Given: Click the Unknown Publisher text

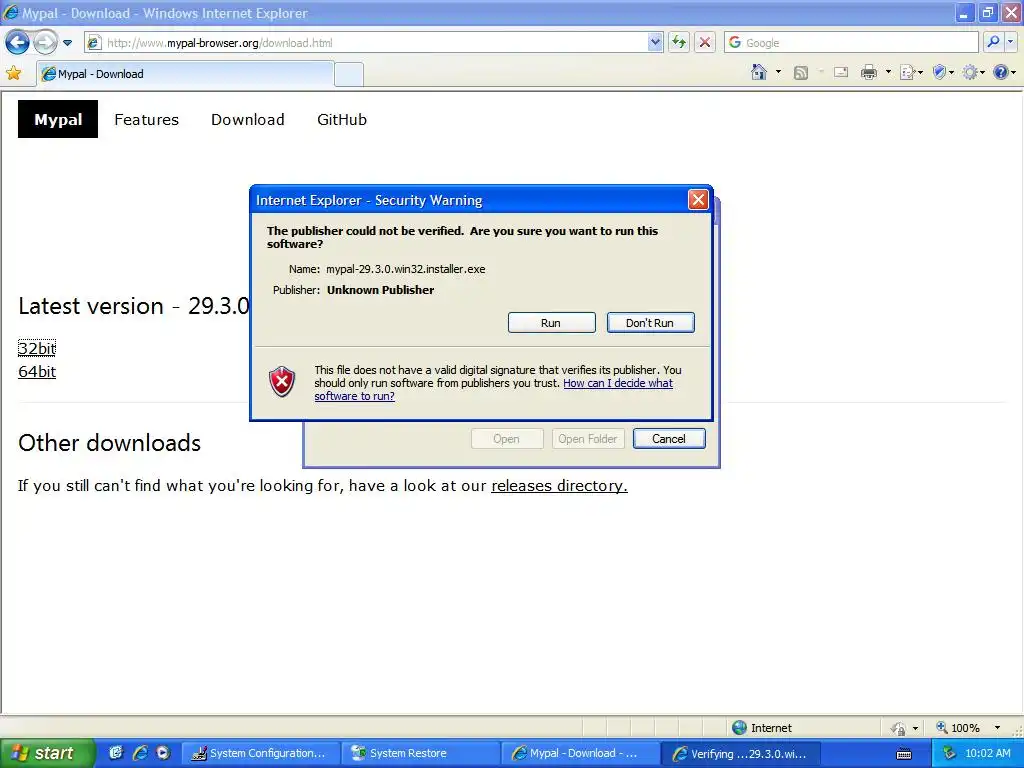Looking at the screenshot, I should [380, 290].
